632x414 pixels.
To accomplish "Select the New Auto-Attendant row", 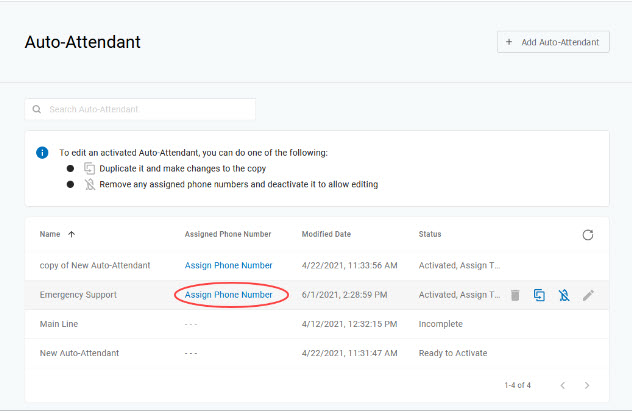I will click(x=82, y=354).
